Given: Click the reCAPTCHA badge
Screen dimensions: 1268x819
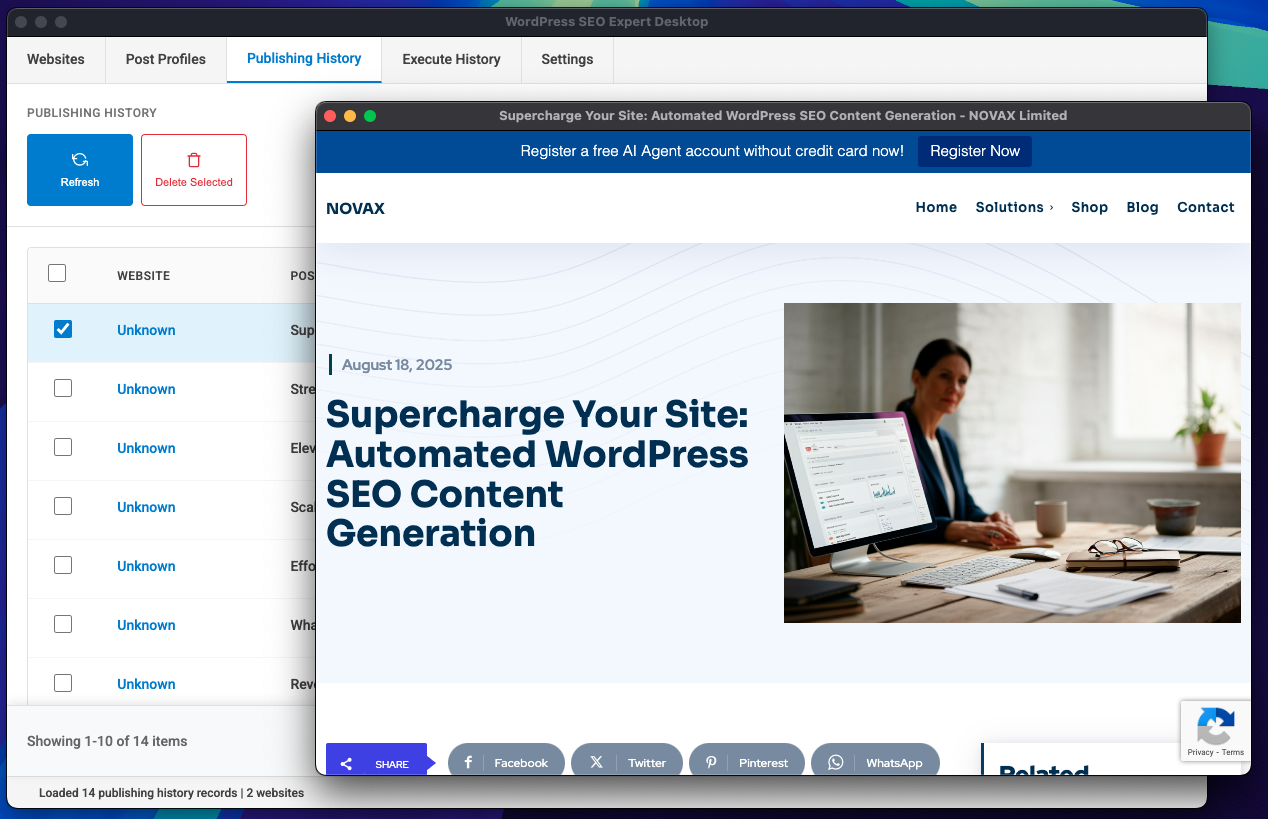Looking at the screenshot, I should point(1216,731).
